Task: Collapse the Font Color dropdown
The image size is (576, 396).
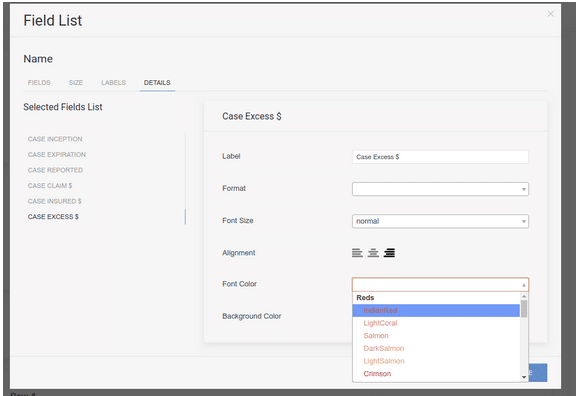Action: click(440, 285)
